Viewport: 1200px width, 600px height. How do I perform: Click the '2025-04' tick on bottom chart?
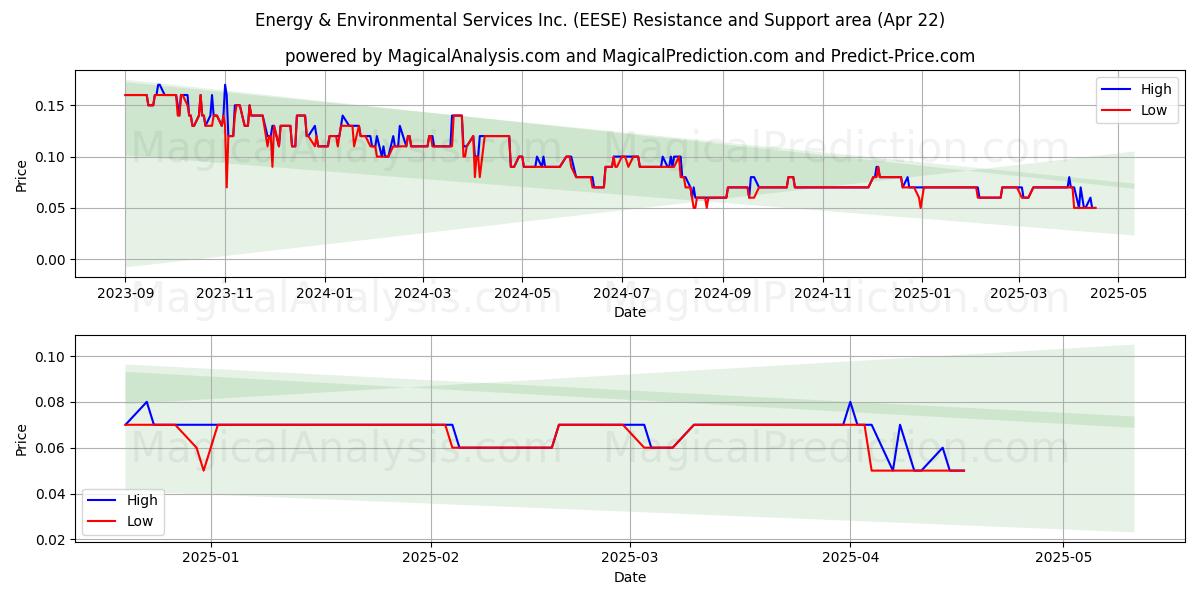[x=850, y=559]
